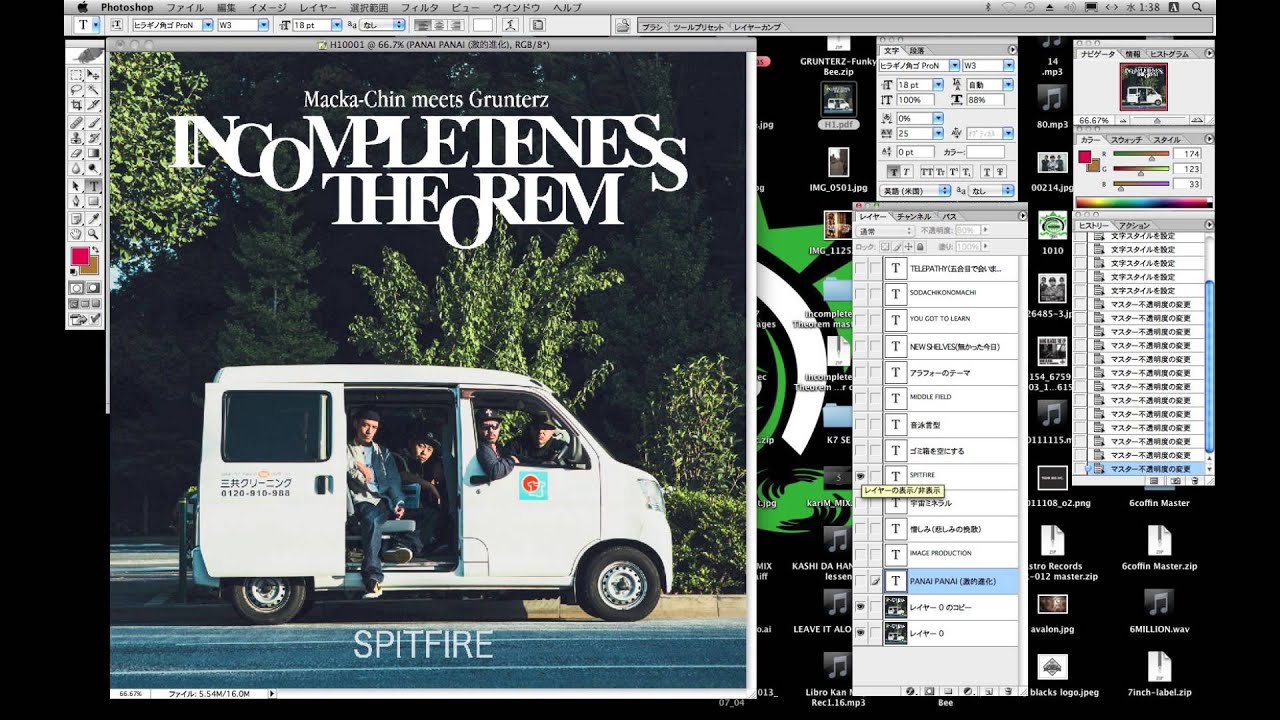The height and width of the screenshot is (720, 1280).
Task: Select the Clone Stamp tool
Action: pyautogui.click(x=76, y=136)
